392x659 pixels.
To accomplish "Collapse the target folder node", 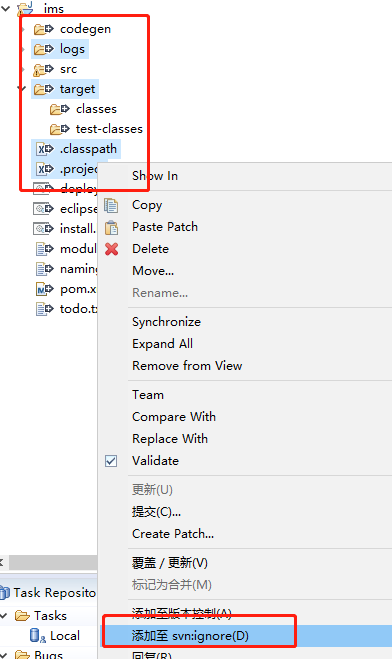I will tap(22, 88).
